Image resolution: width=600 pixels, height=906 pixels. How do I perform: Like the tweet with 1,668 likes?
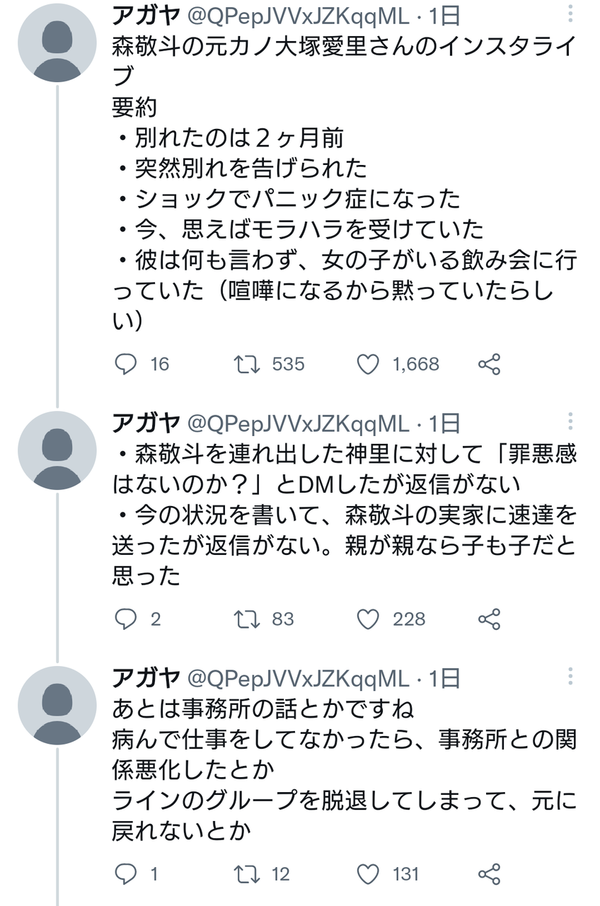[368, 364]
